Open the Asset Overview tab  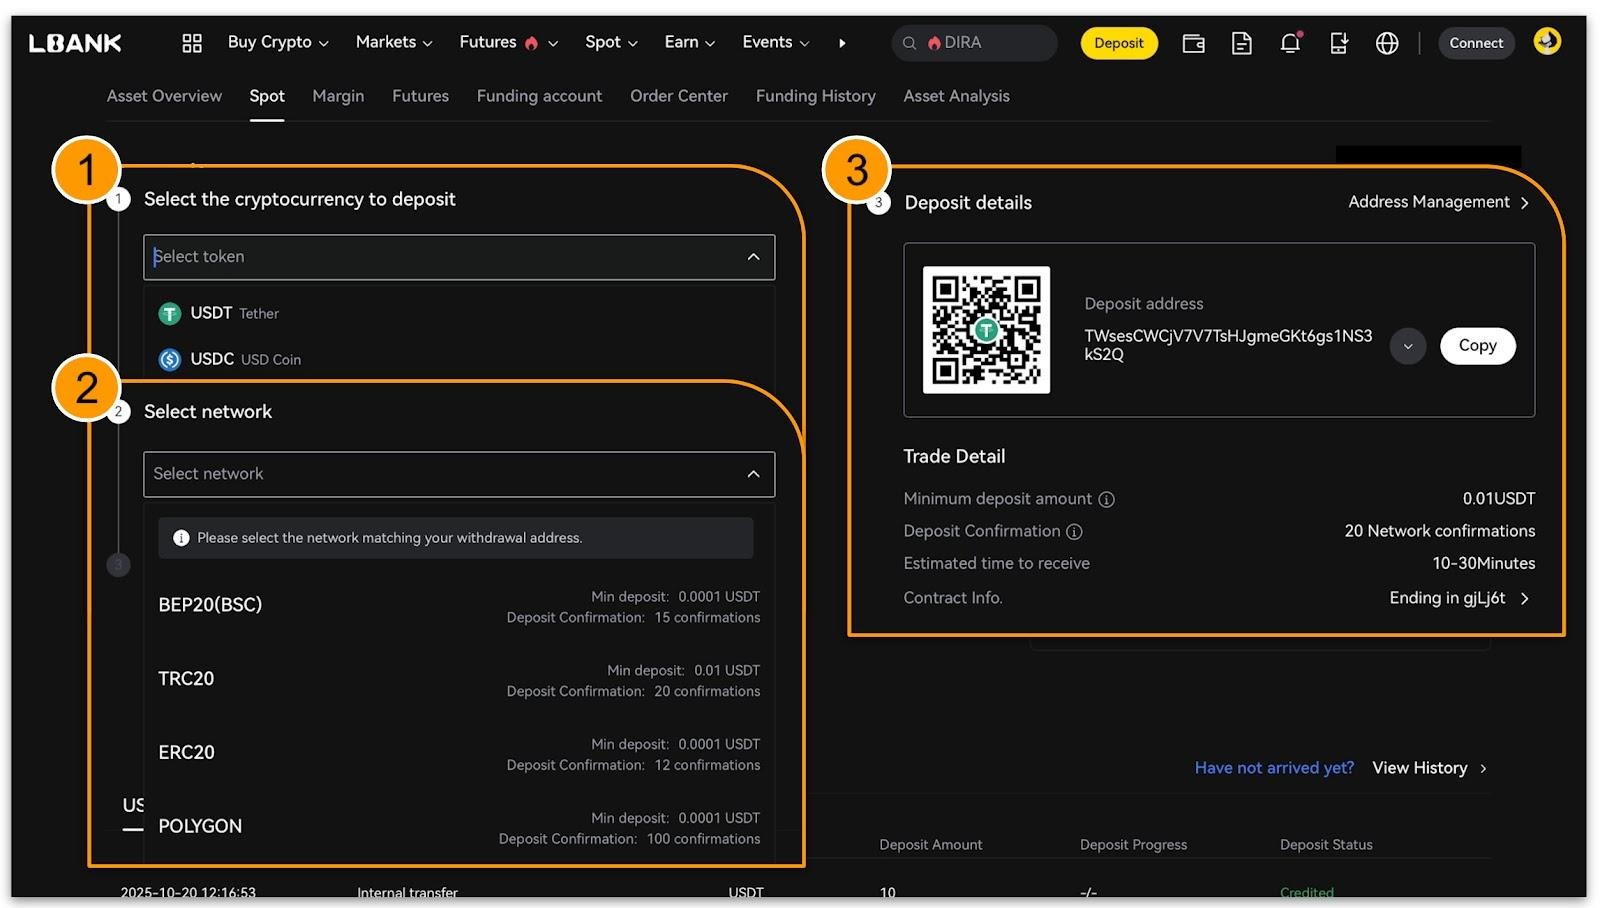[164, 96]
